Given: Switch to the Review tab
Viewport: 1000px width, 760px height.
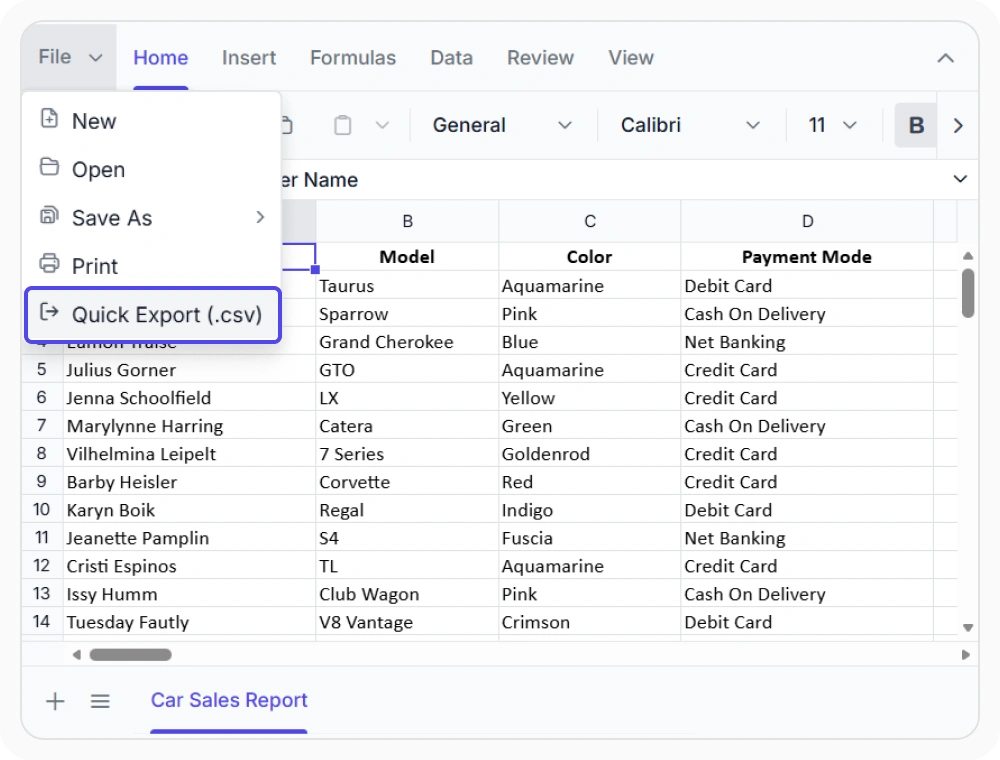Looking at the screenshot, I should pos(540,58).
